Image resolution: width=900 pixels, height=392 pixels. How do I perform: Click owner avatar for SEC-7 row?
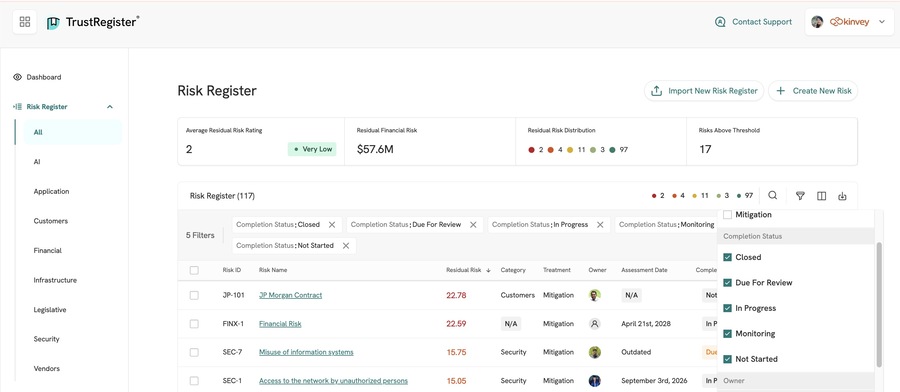(595, 352)
